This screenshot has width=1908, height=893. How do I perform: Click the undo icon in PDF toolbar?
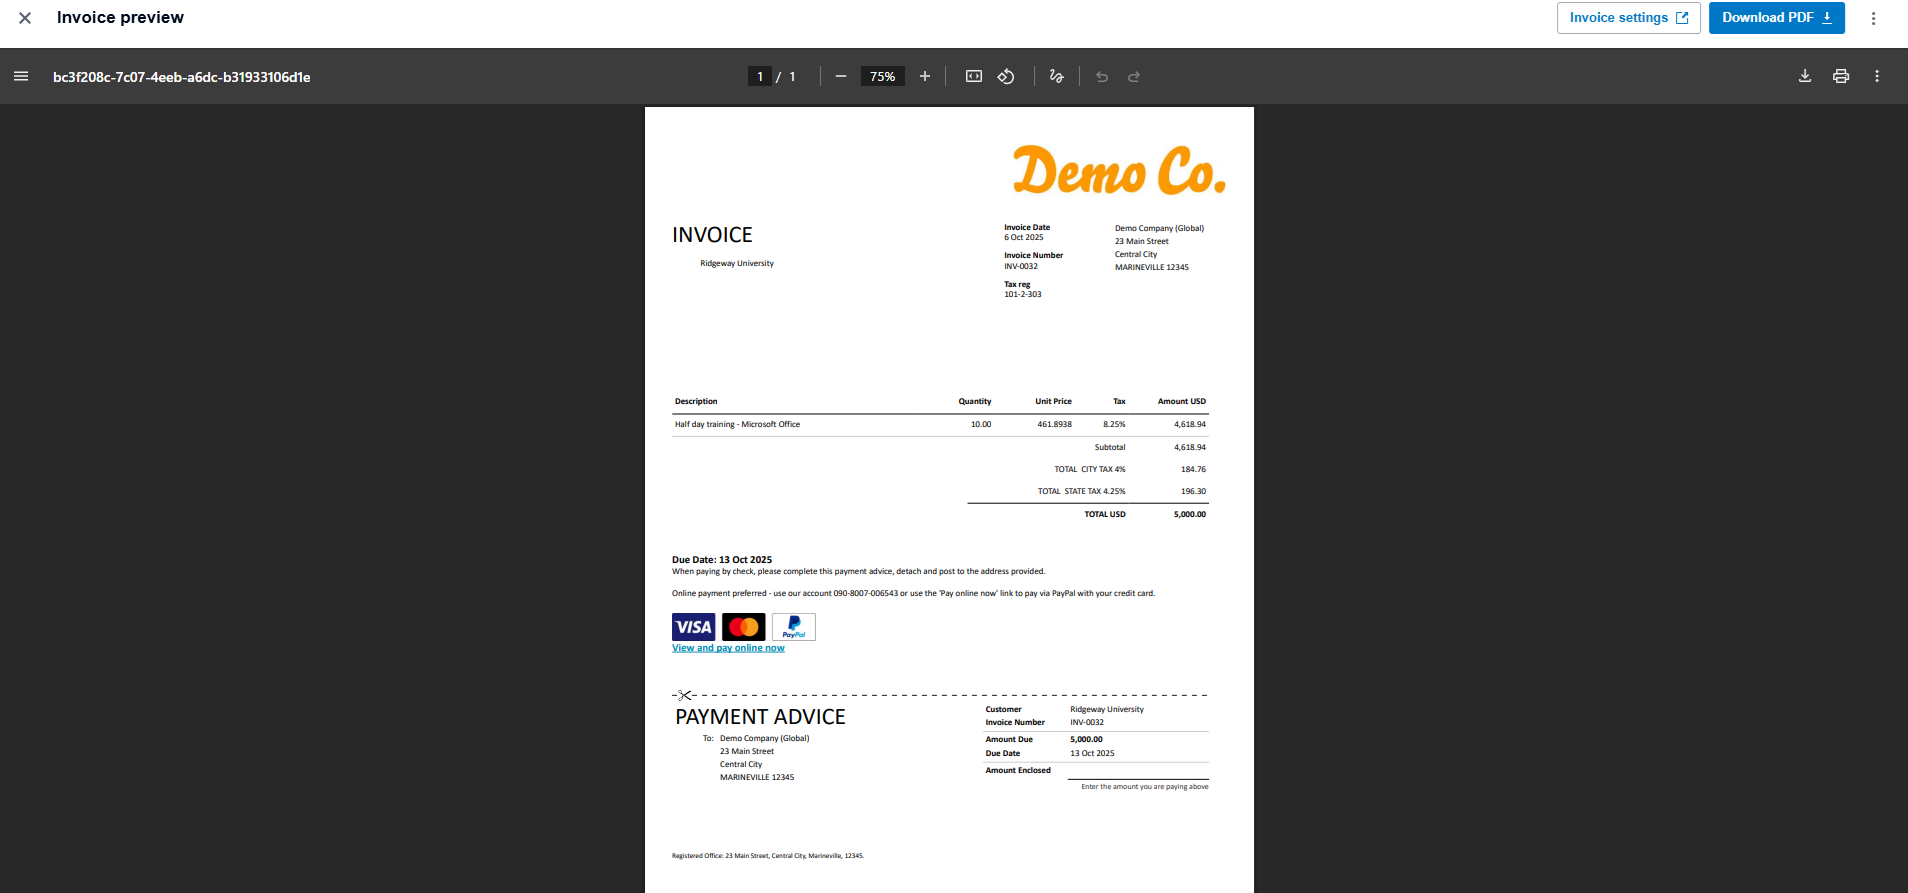tap(1102, 77)
